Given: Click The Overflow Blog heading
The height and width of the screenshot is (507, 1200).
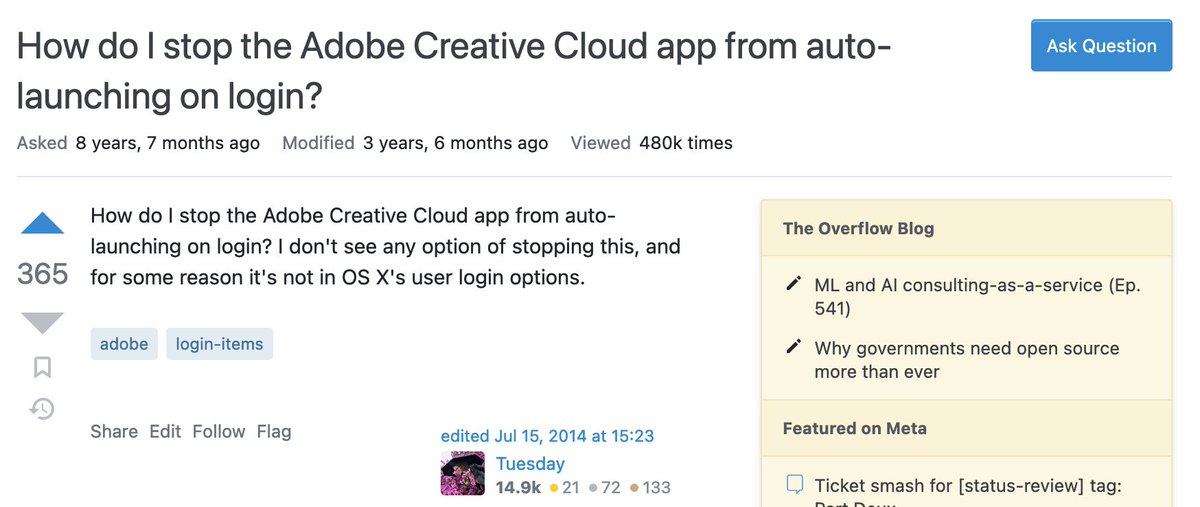Looking at the screenshot, I should (858, 228).
